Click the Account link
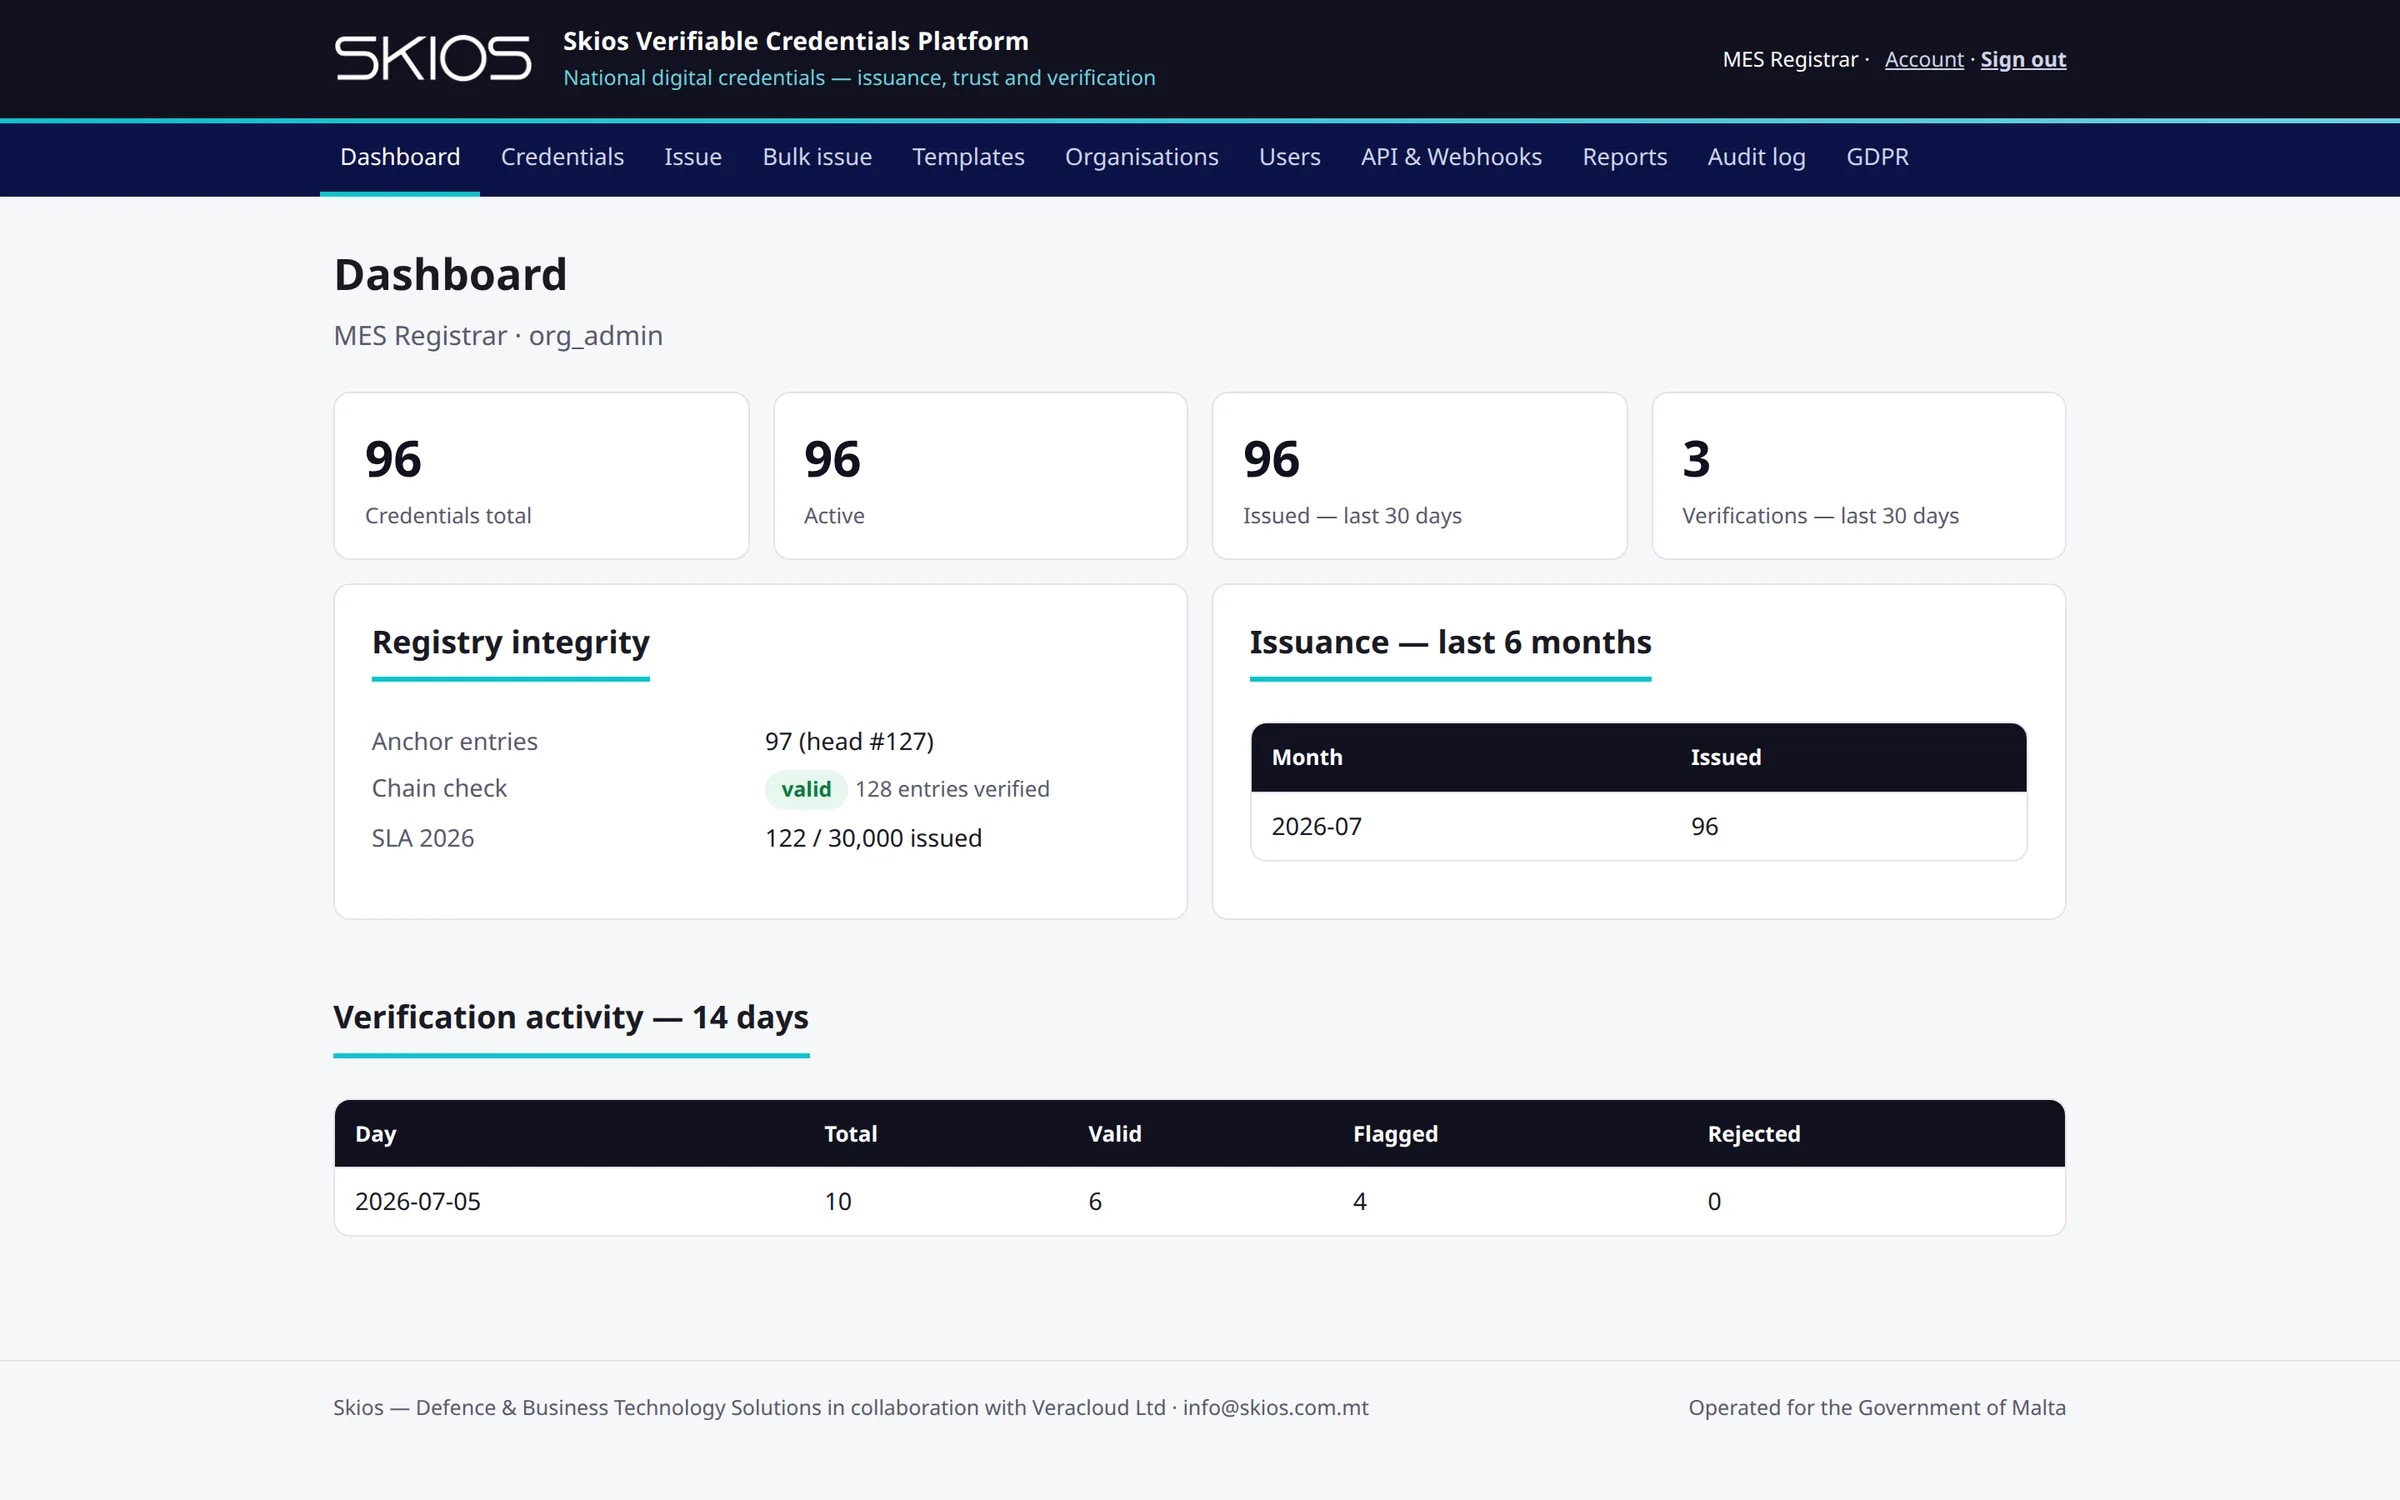 pyautogui.click(x=1924, y=60)
